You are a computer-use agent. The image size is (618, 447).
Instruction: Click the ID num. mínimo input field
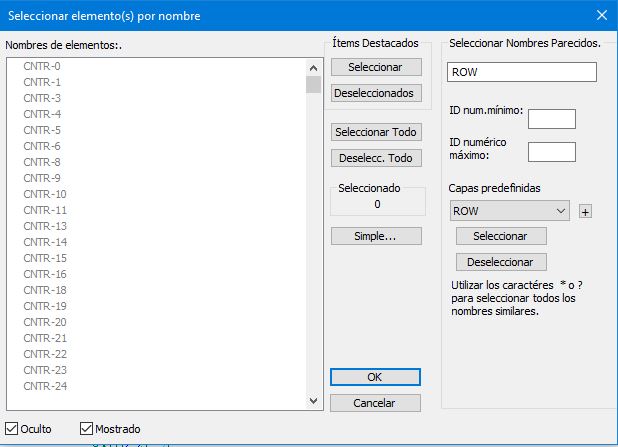551,119
